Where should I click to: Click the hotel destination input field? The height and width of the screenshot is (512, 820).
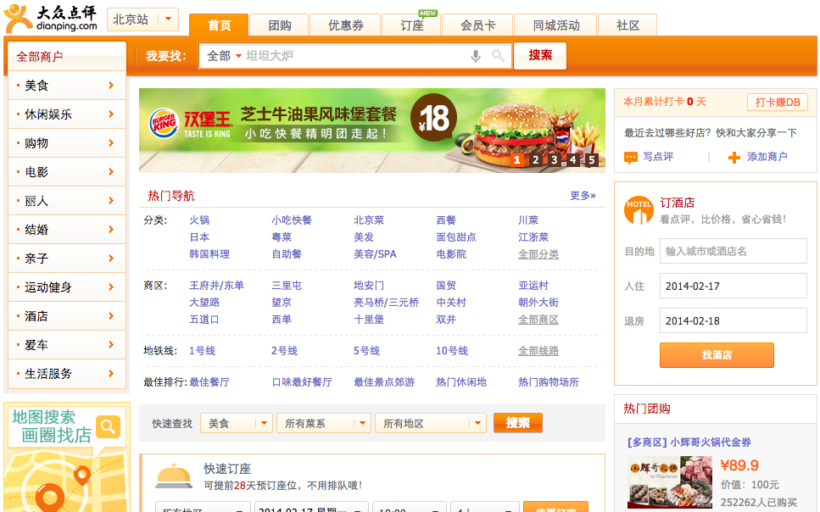pos(733,251)
